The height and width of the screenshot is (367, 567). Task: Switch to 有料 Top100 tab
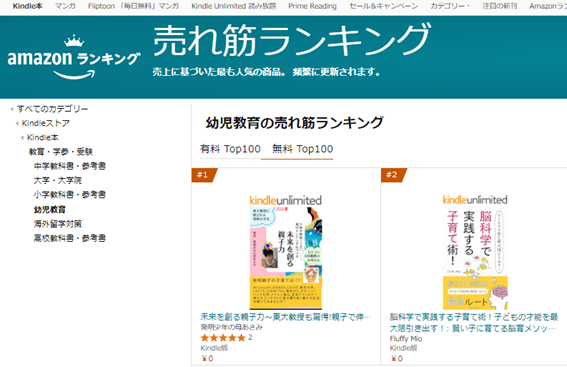pyautogui.click(x=230, y=149)
